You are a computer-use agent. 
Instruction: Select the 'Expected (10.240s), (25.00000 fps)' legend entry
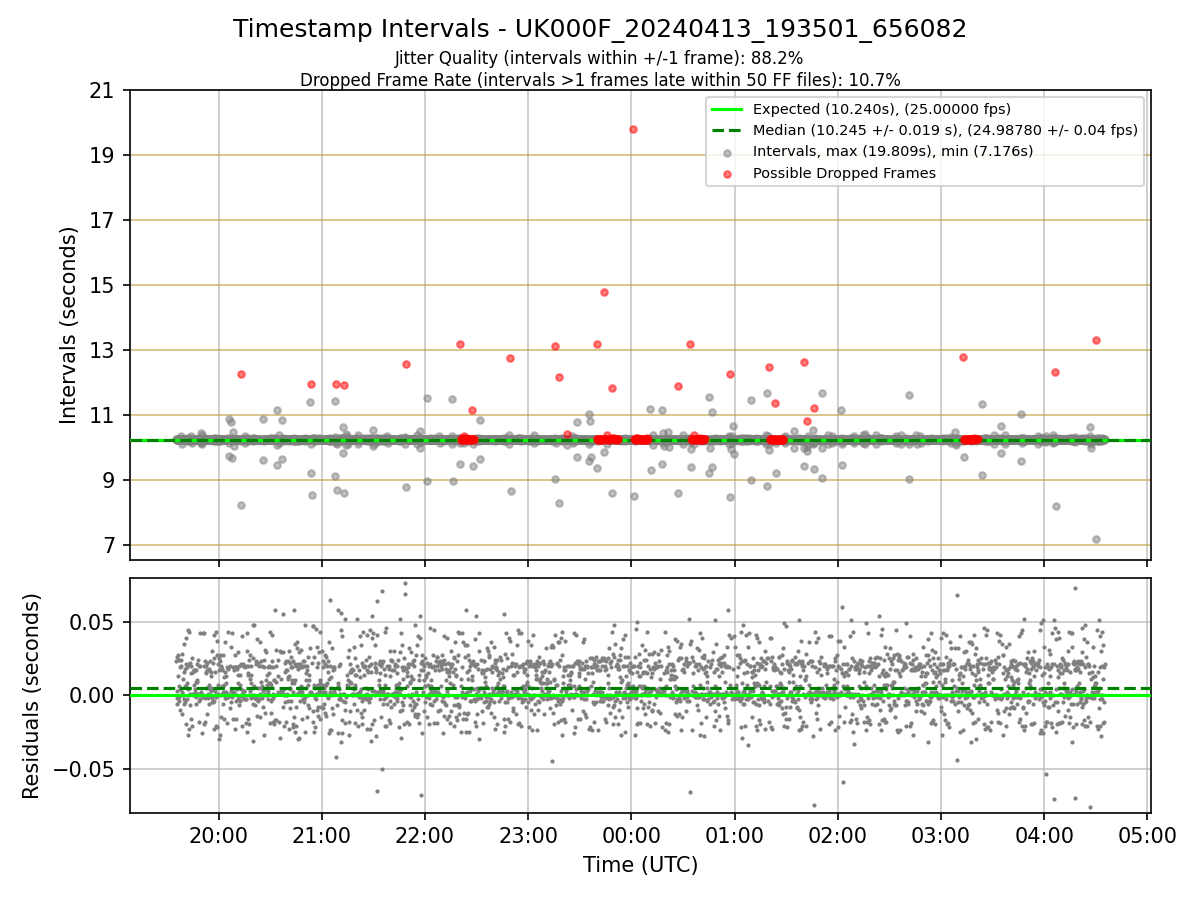pos(881,109)
